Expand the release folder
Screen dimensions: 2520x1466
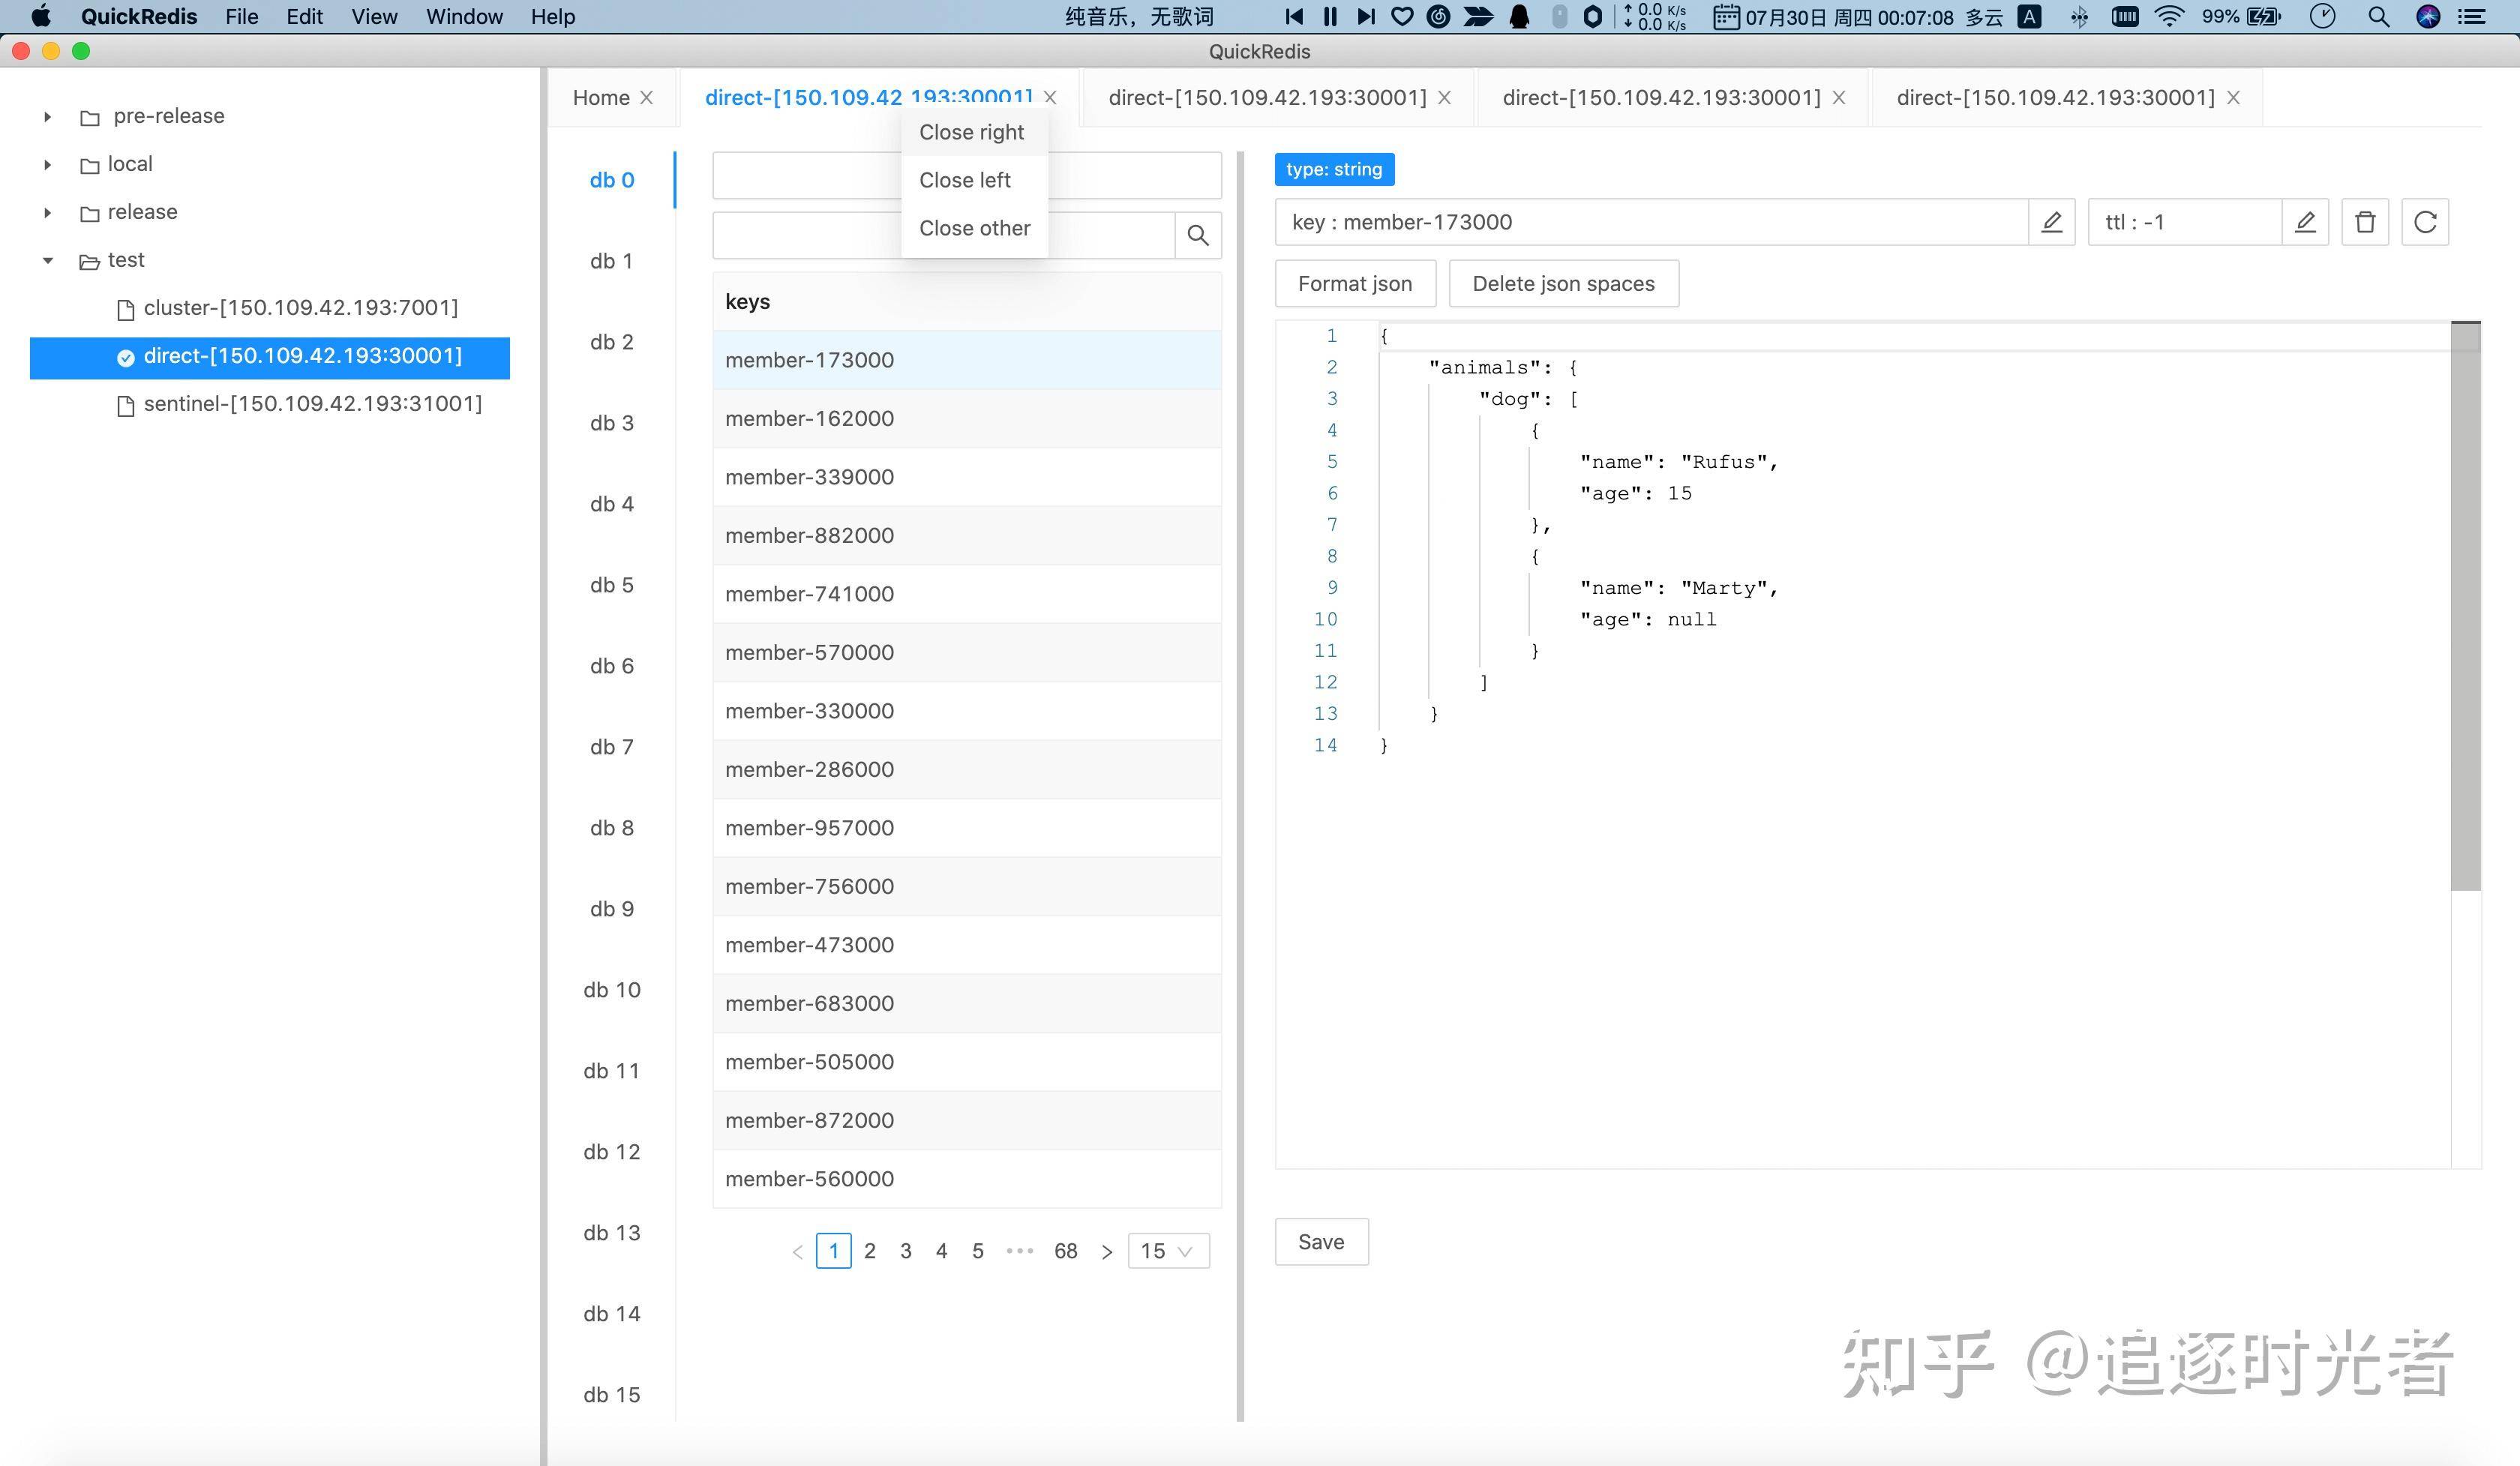pos(47,213)
